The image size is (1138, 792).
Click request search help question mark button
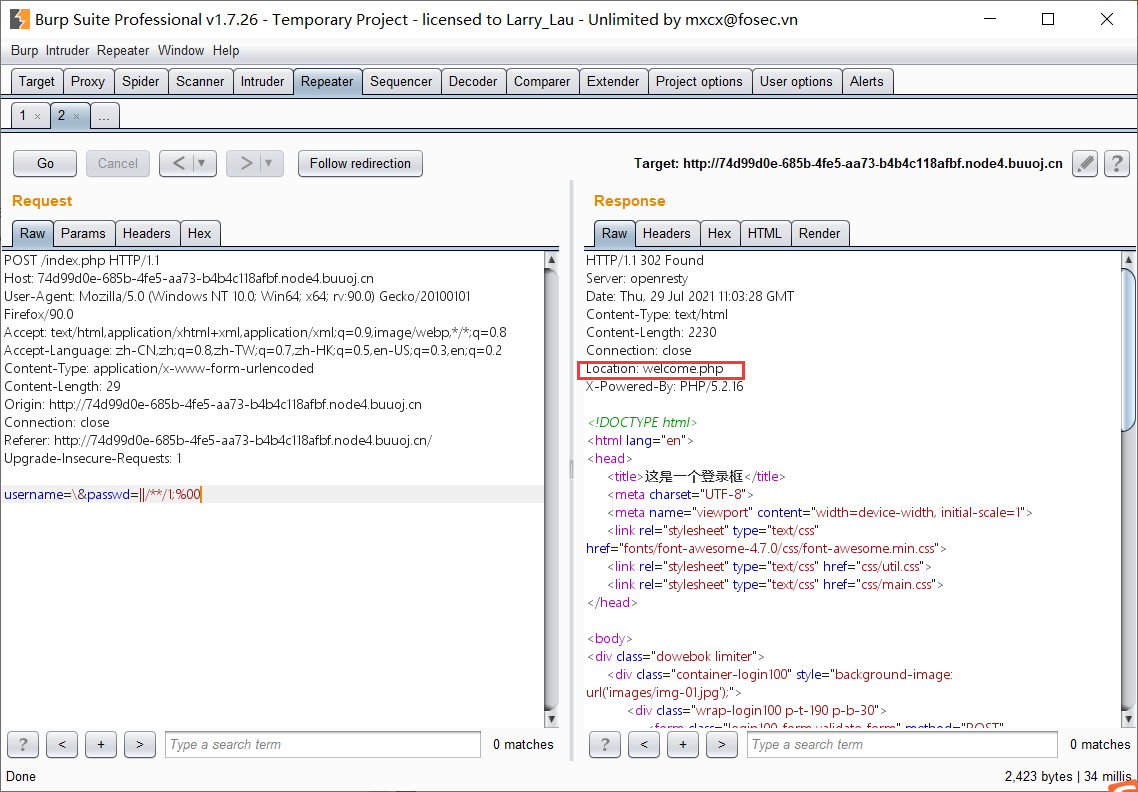coord(22,744)
